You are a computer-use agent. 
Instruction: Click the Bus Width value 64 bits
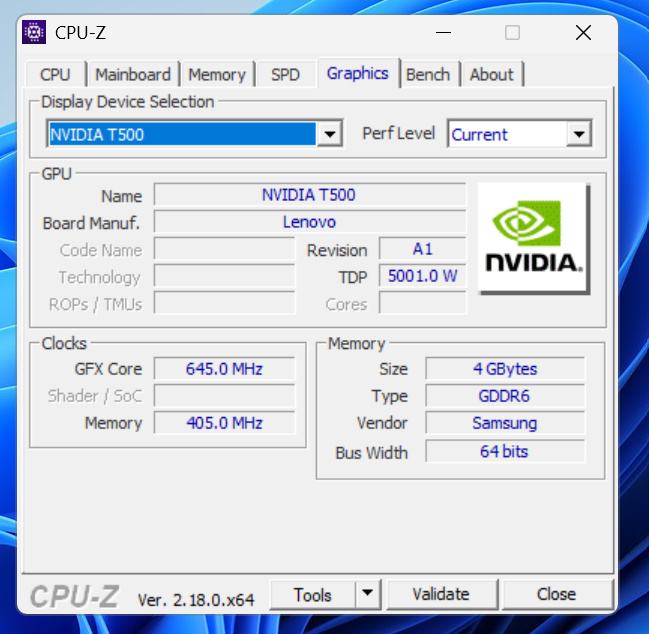tap(505, 451)
